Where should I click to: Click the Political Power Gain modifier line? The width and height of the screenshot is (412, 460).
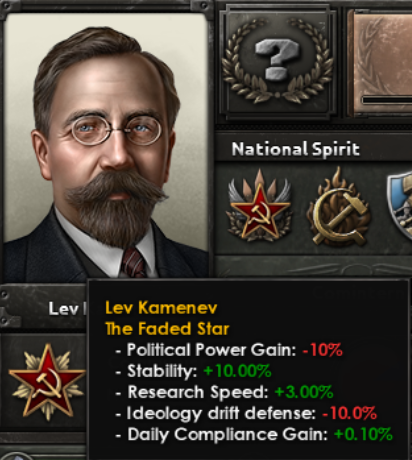[x=229, y=350]
